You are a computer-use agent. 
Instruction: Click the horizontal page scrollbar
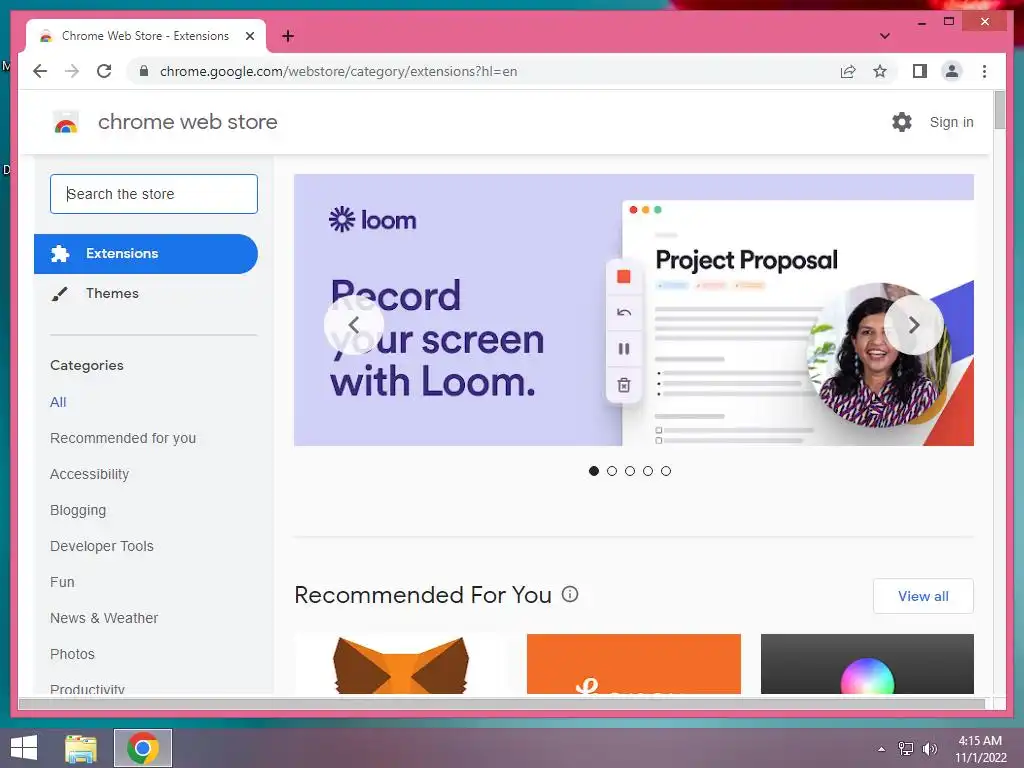[502, 703]
